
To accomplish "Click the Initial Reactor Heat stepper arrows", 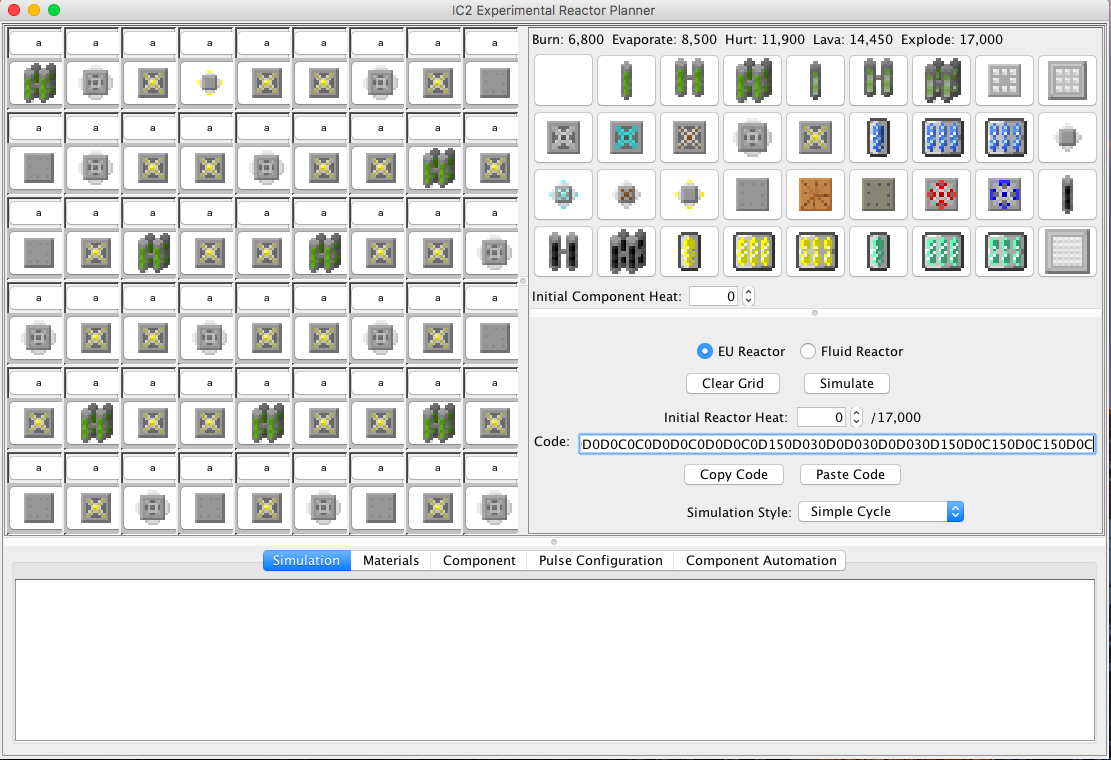I will [x=856, y=417].
